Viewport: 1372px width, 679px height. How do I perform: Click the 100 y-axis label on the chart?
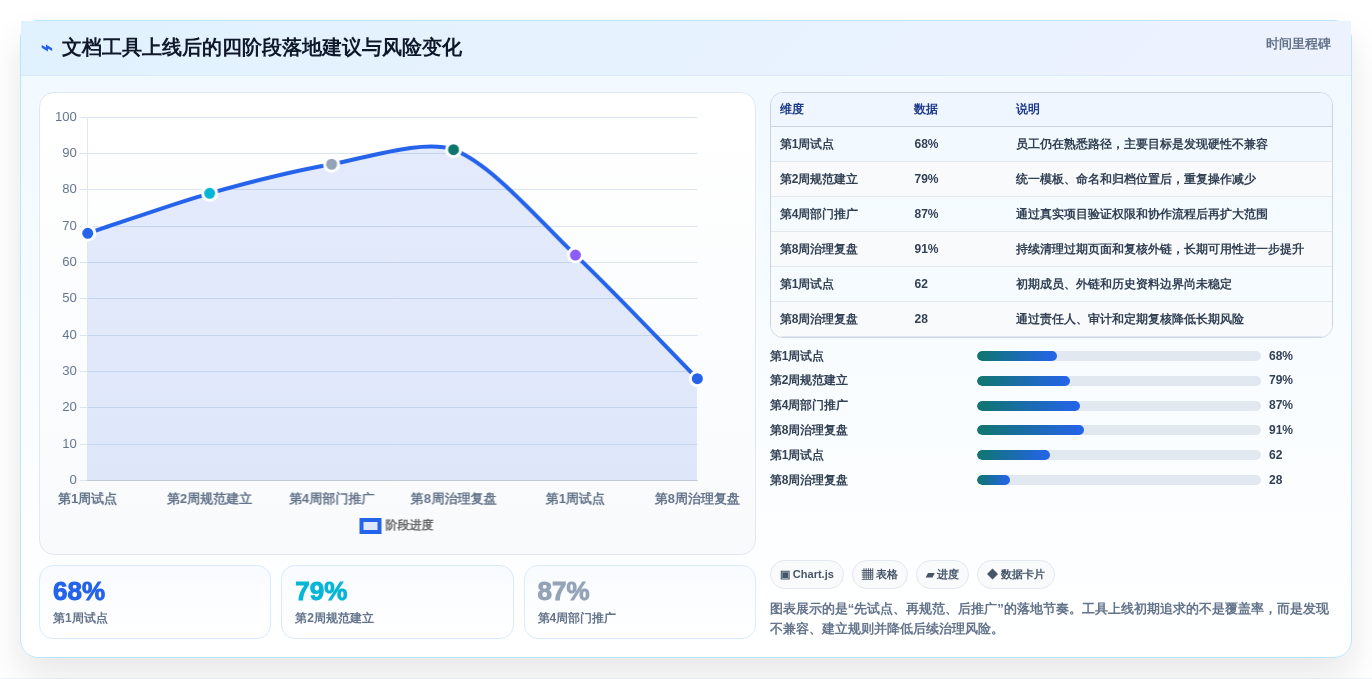pyautogui.click(x=66, y=117)
